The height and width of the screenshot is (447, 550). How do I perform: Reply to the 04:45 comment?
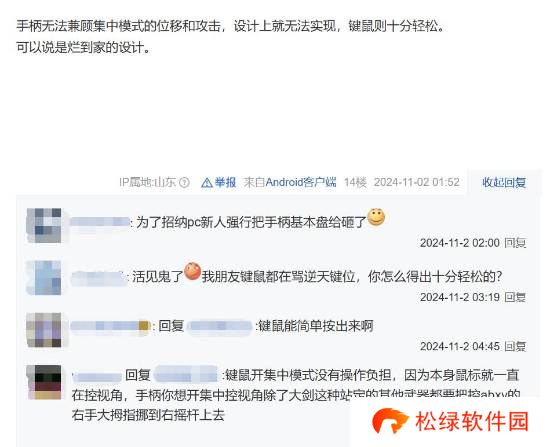click(515, 346)
